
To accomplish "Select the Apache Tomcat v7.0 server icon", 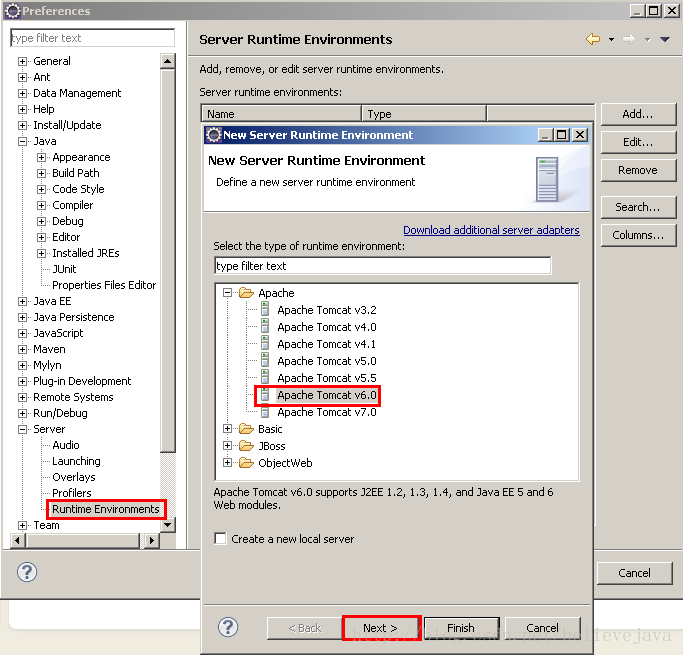I will 265,412.
